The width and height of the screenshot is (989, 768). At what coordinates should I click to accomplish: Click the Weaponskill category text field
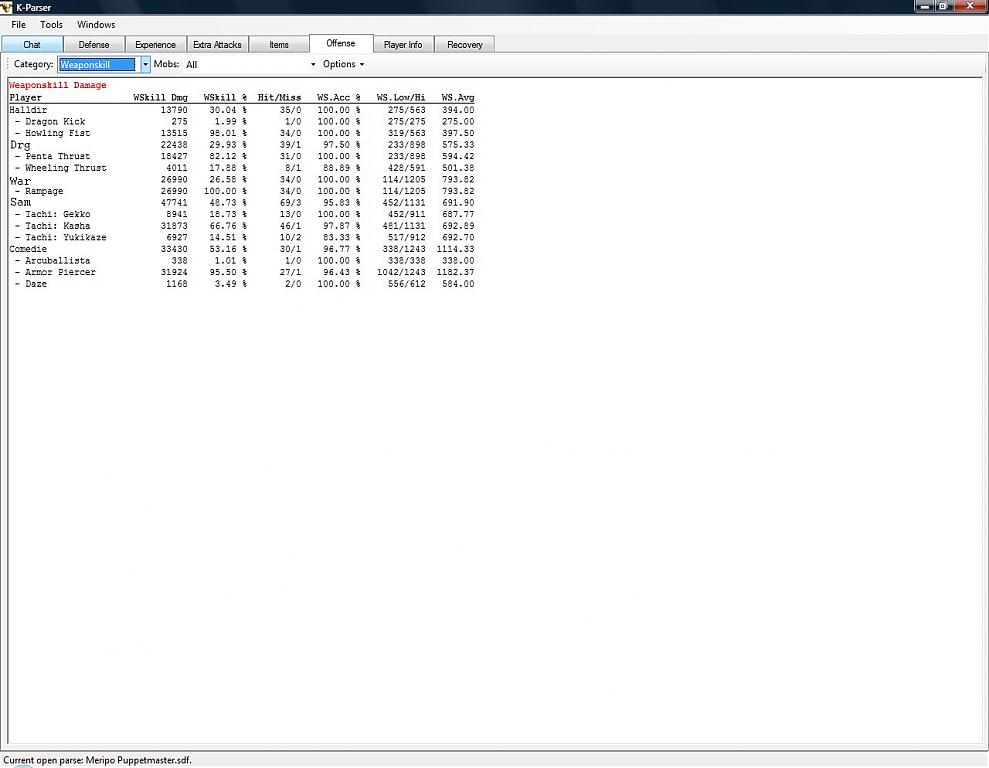coord(96,65)
